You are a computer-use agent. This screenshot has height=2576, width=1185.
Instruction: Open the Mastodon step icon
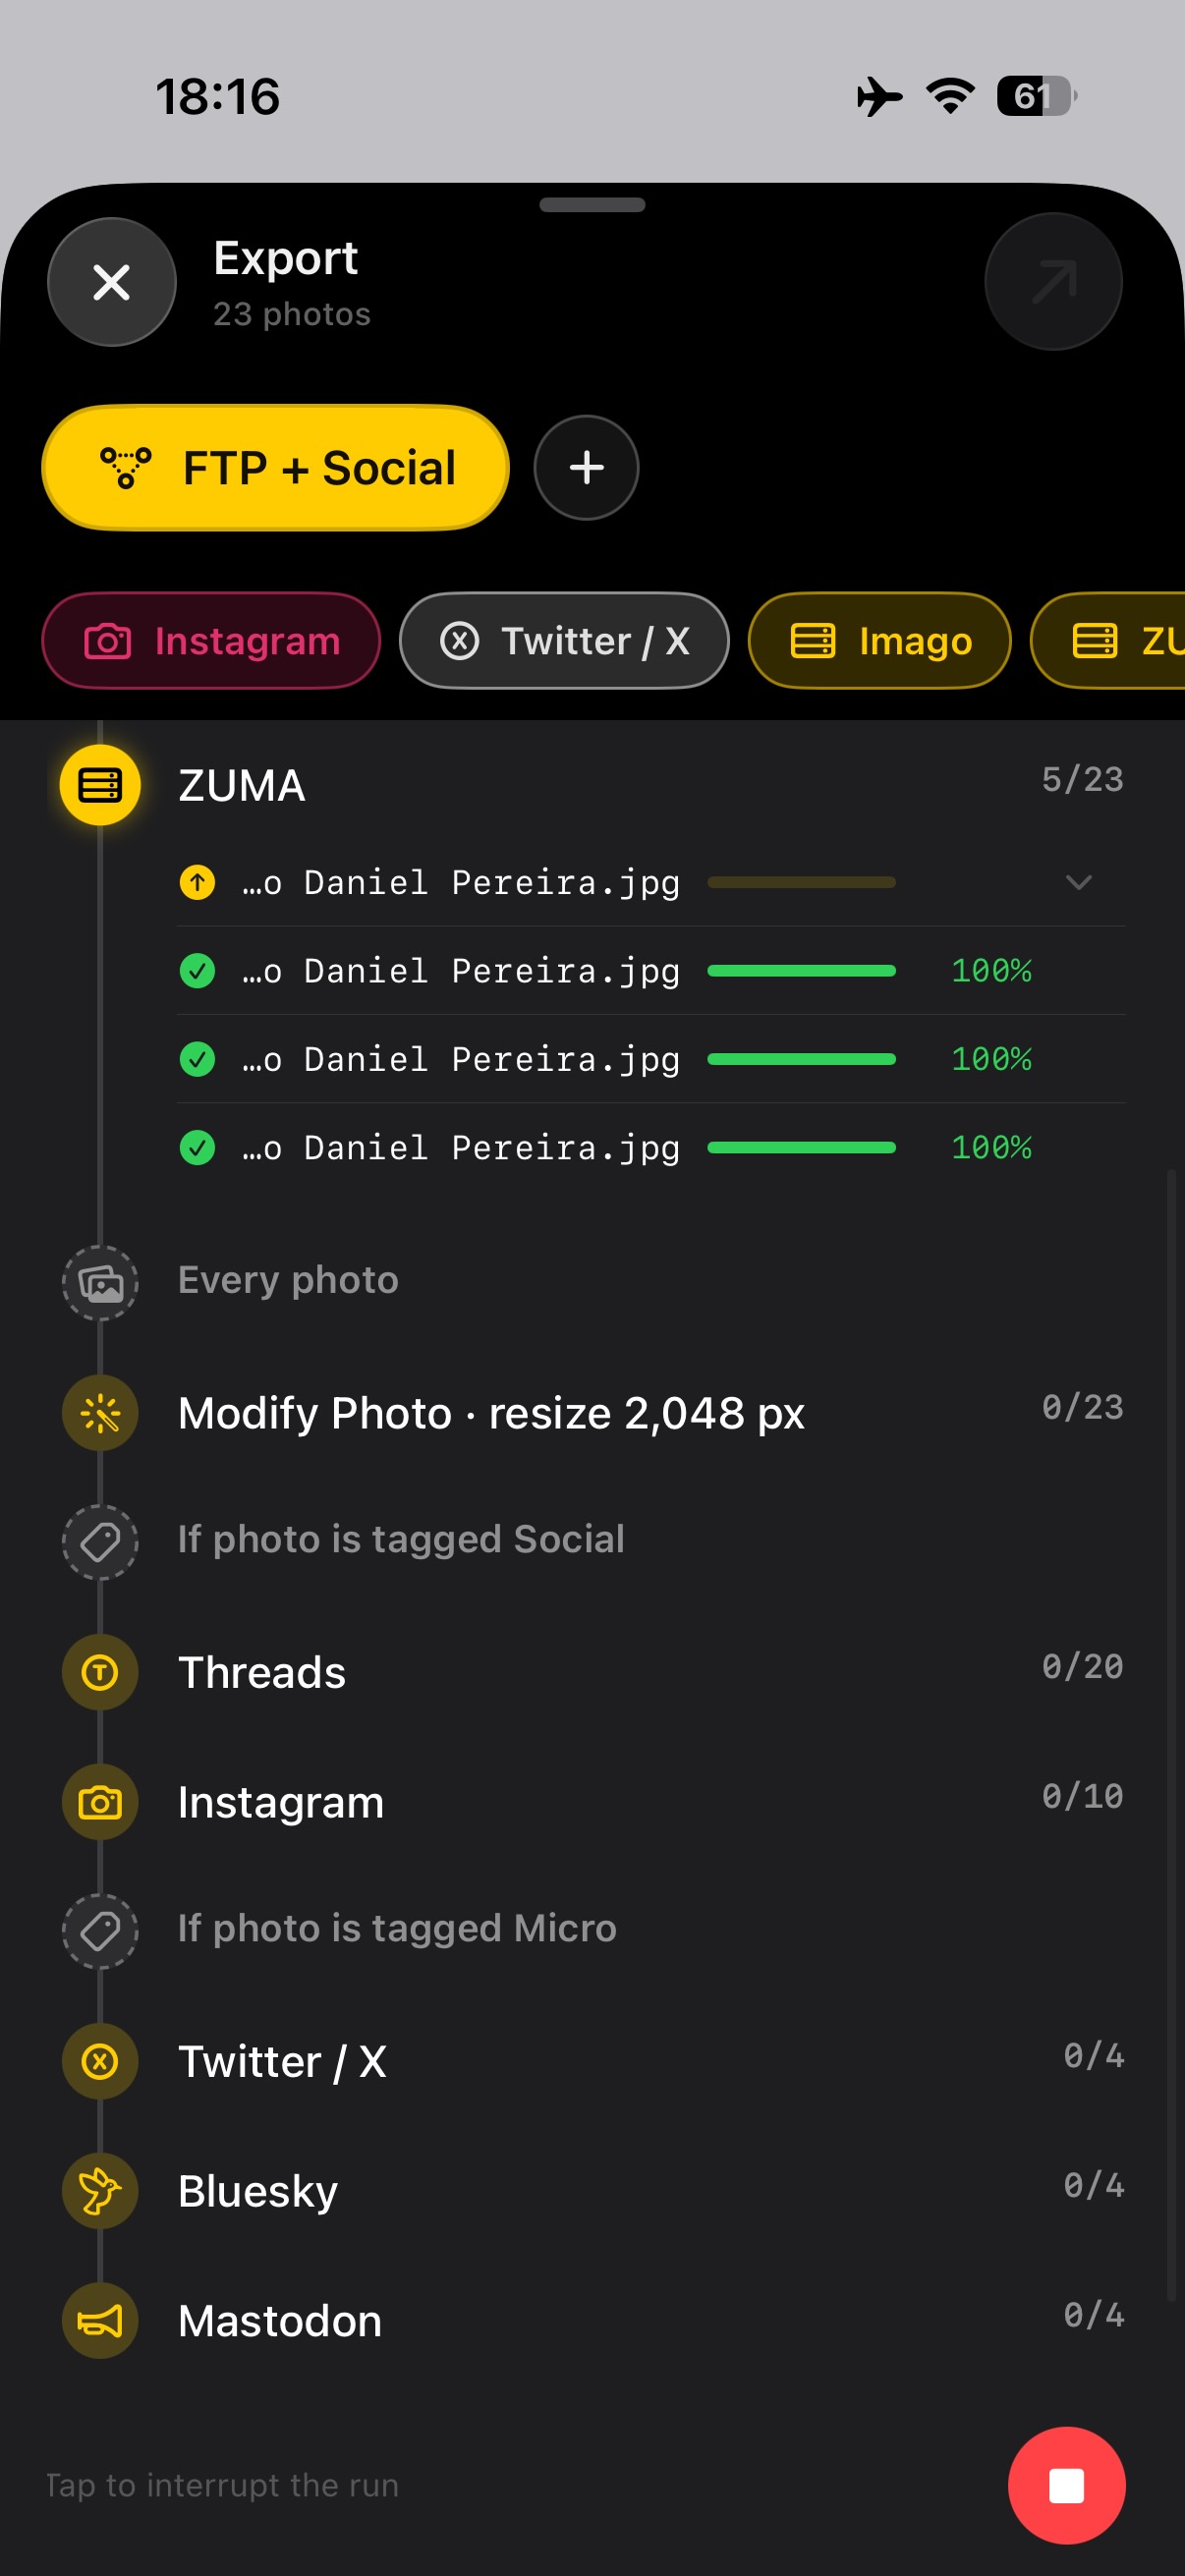point(100,2320)
